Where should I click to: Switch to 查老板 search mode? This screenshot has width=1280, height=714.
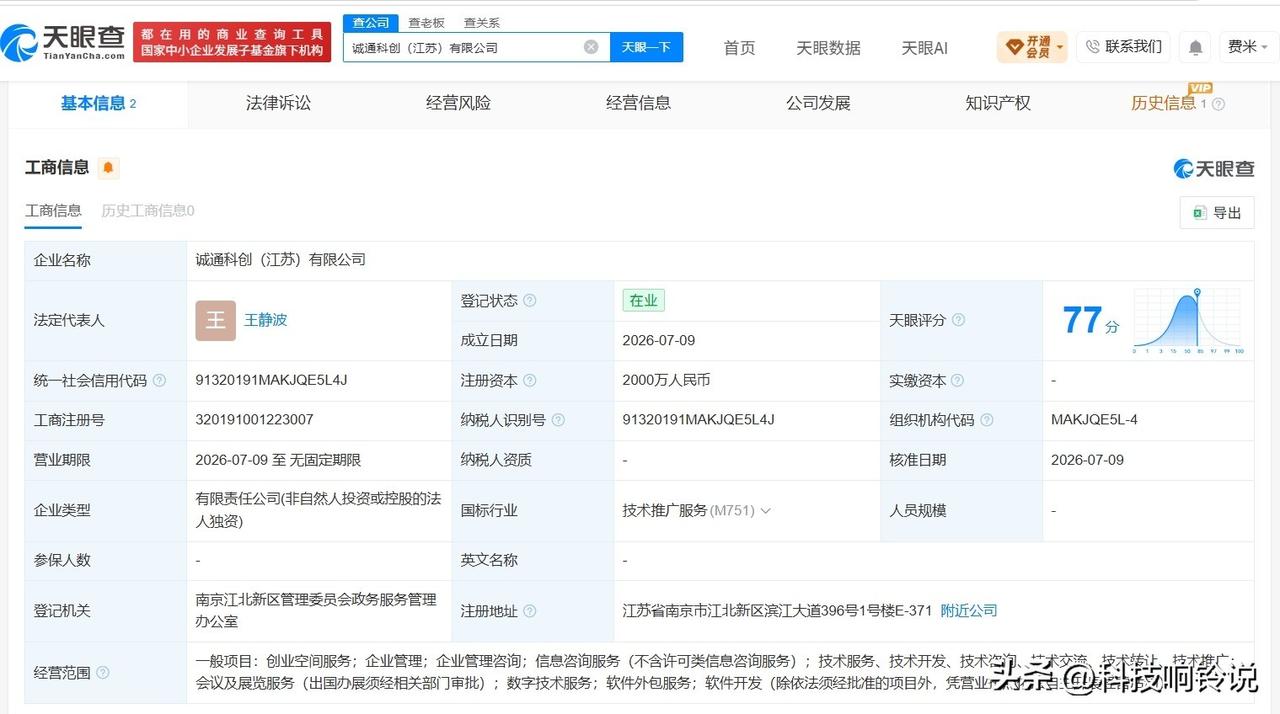coord(426,22)
